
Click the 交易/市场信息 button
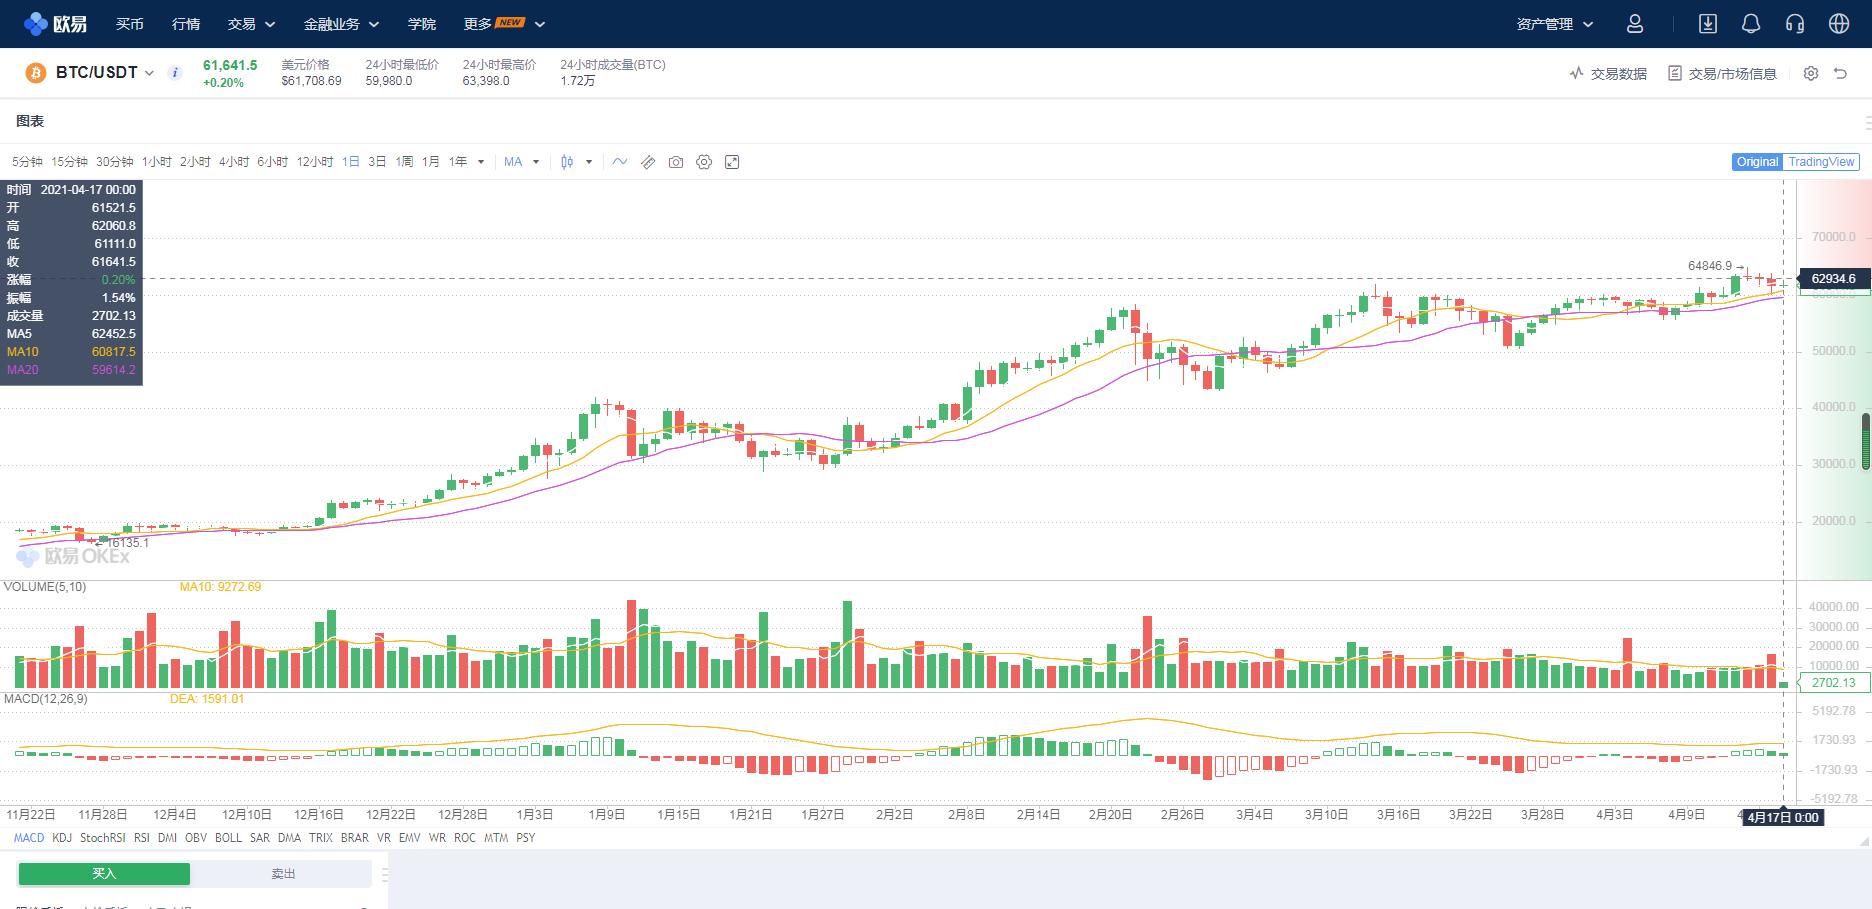1722,73
